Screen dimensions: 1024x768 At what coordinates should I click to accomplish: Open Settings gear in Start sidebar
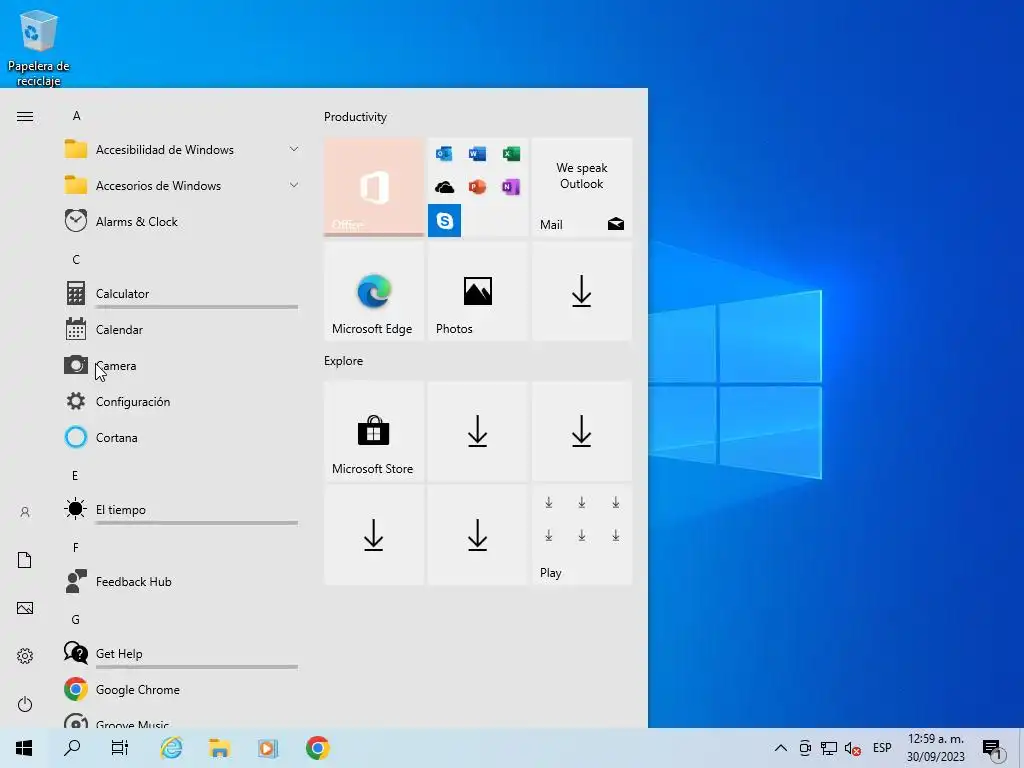[x=25, y=656]
